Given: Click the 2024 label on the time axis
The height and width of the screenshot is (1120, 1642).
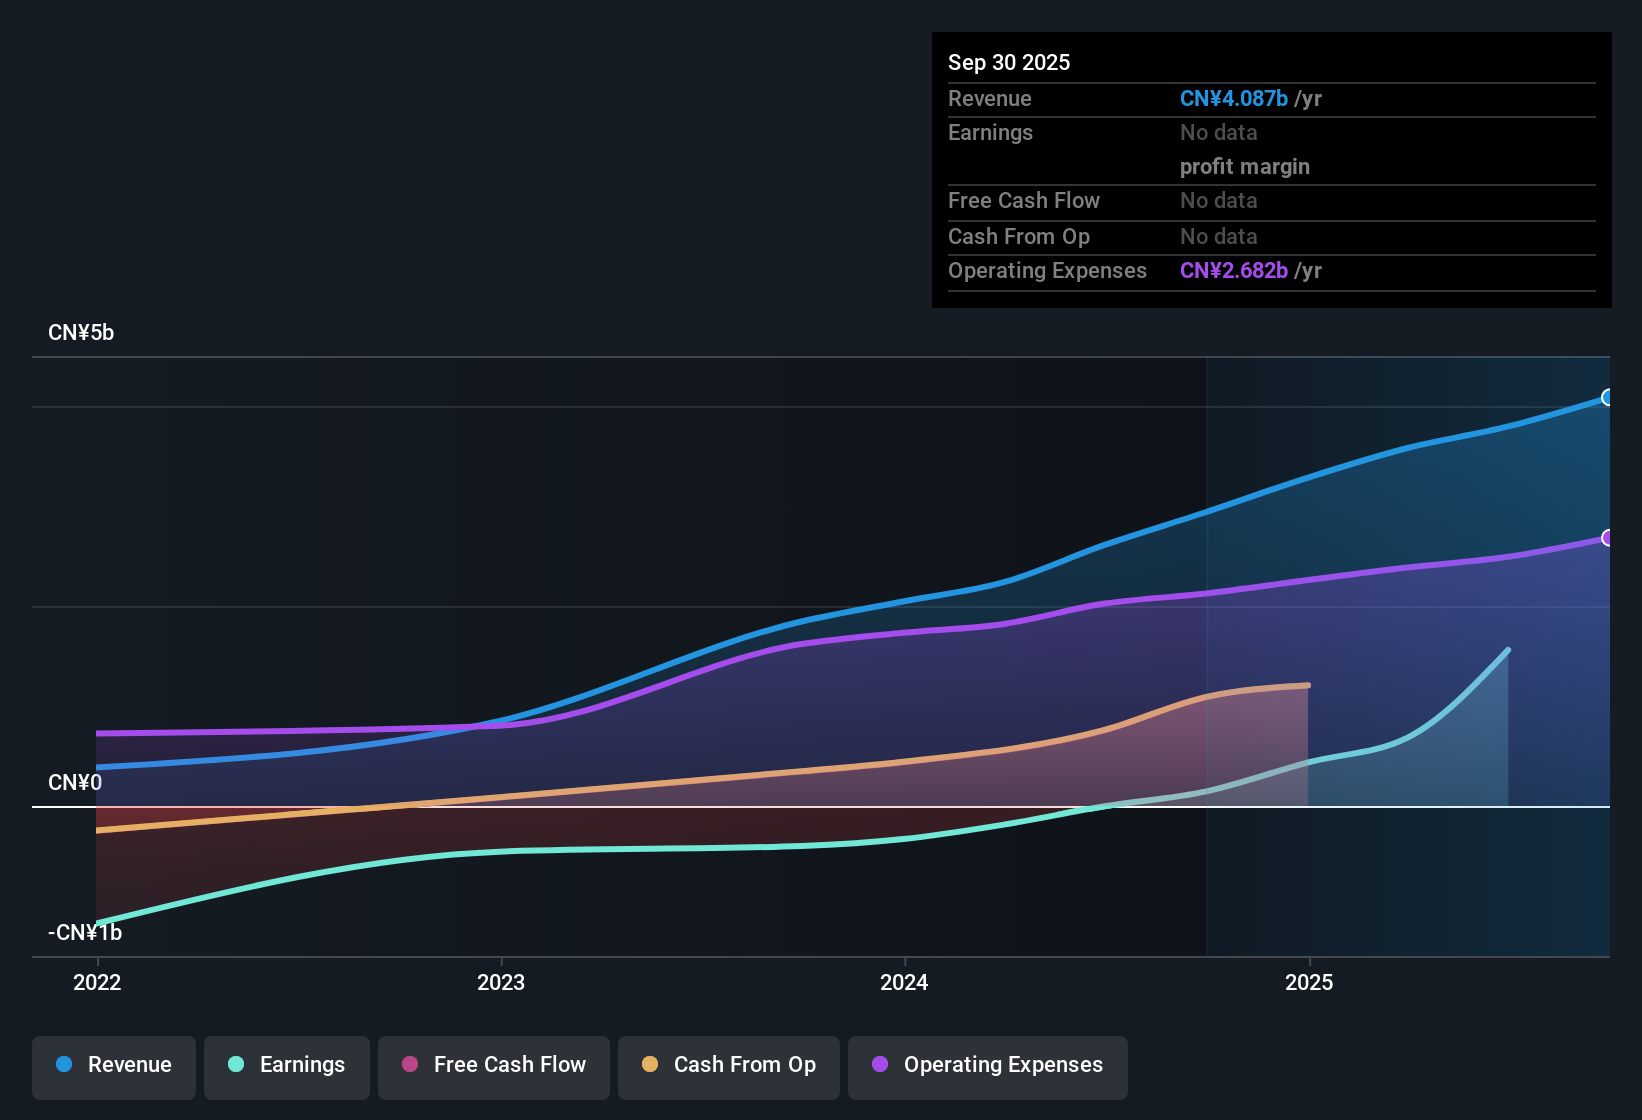Looking at the screenshot, I should click(x=903, y=983).
